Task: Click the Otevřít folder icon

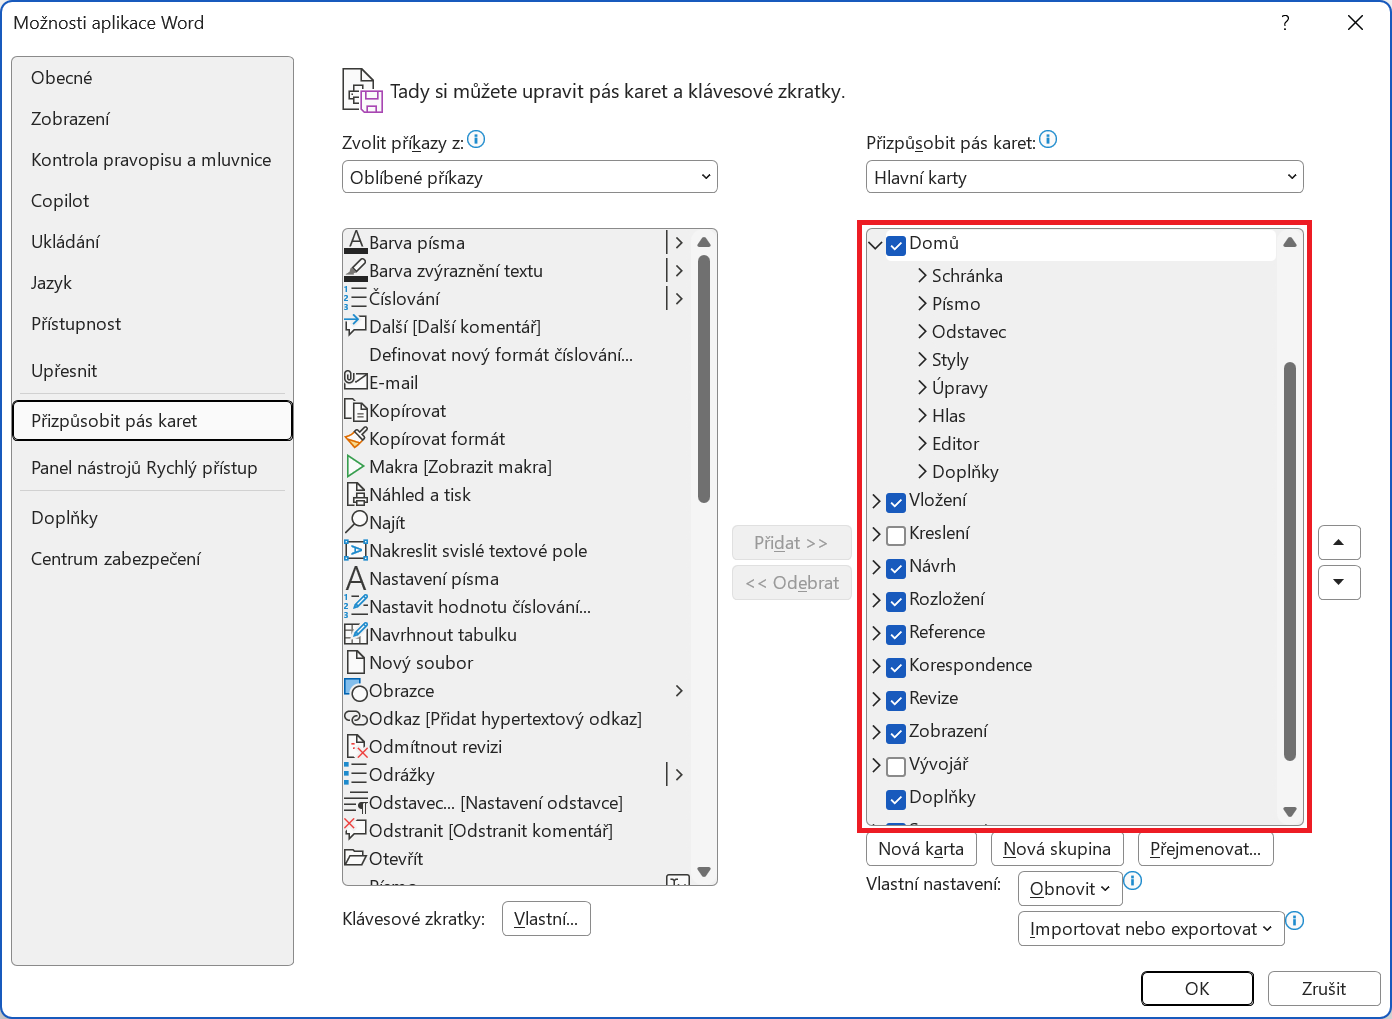Action: click(355, 858)
